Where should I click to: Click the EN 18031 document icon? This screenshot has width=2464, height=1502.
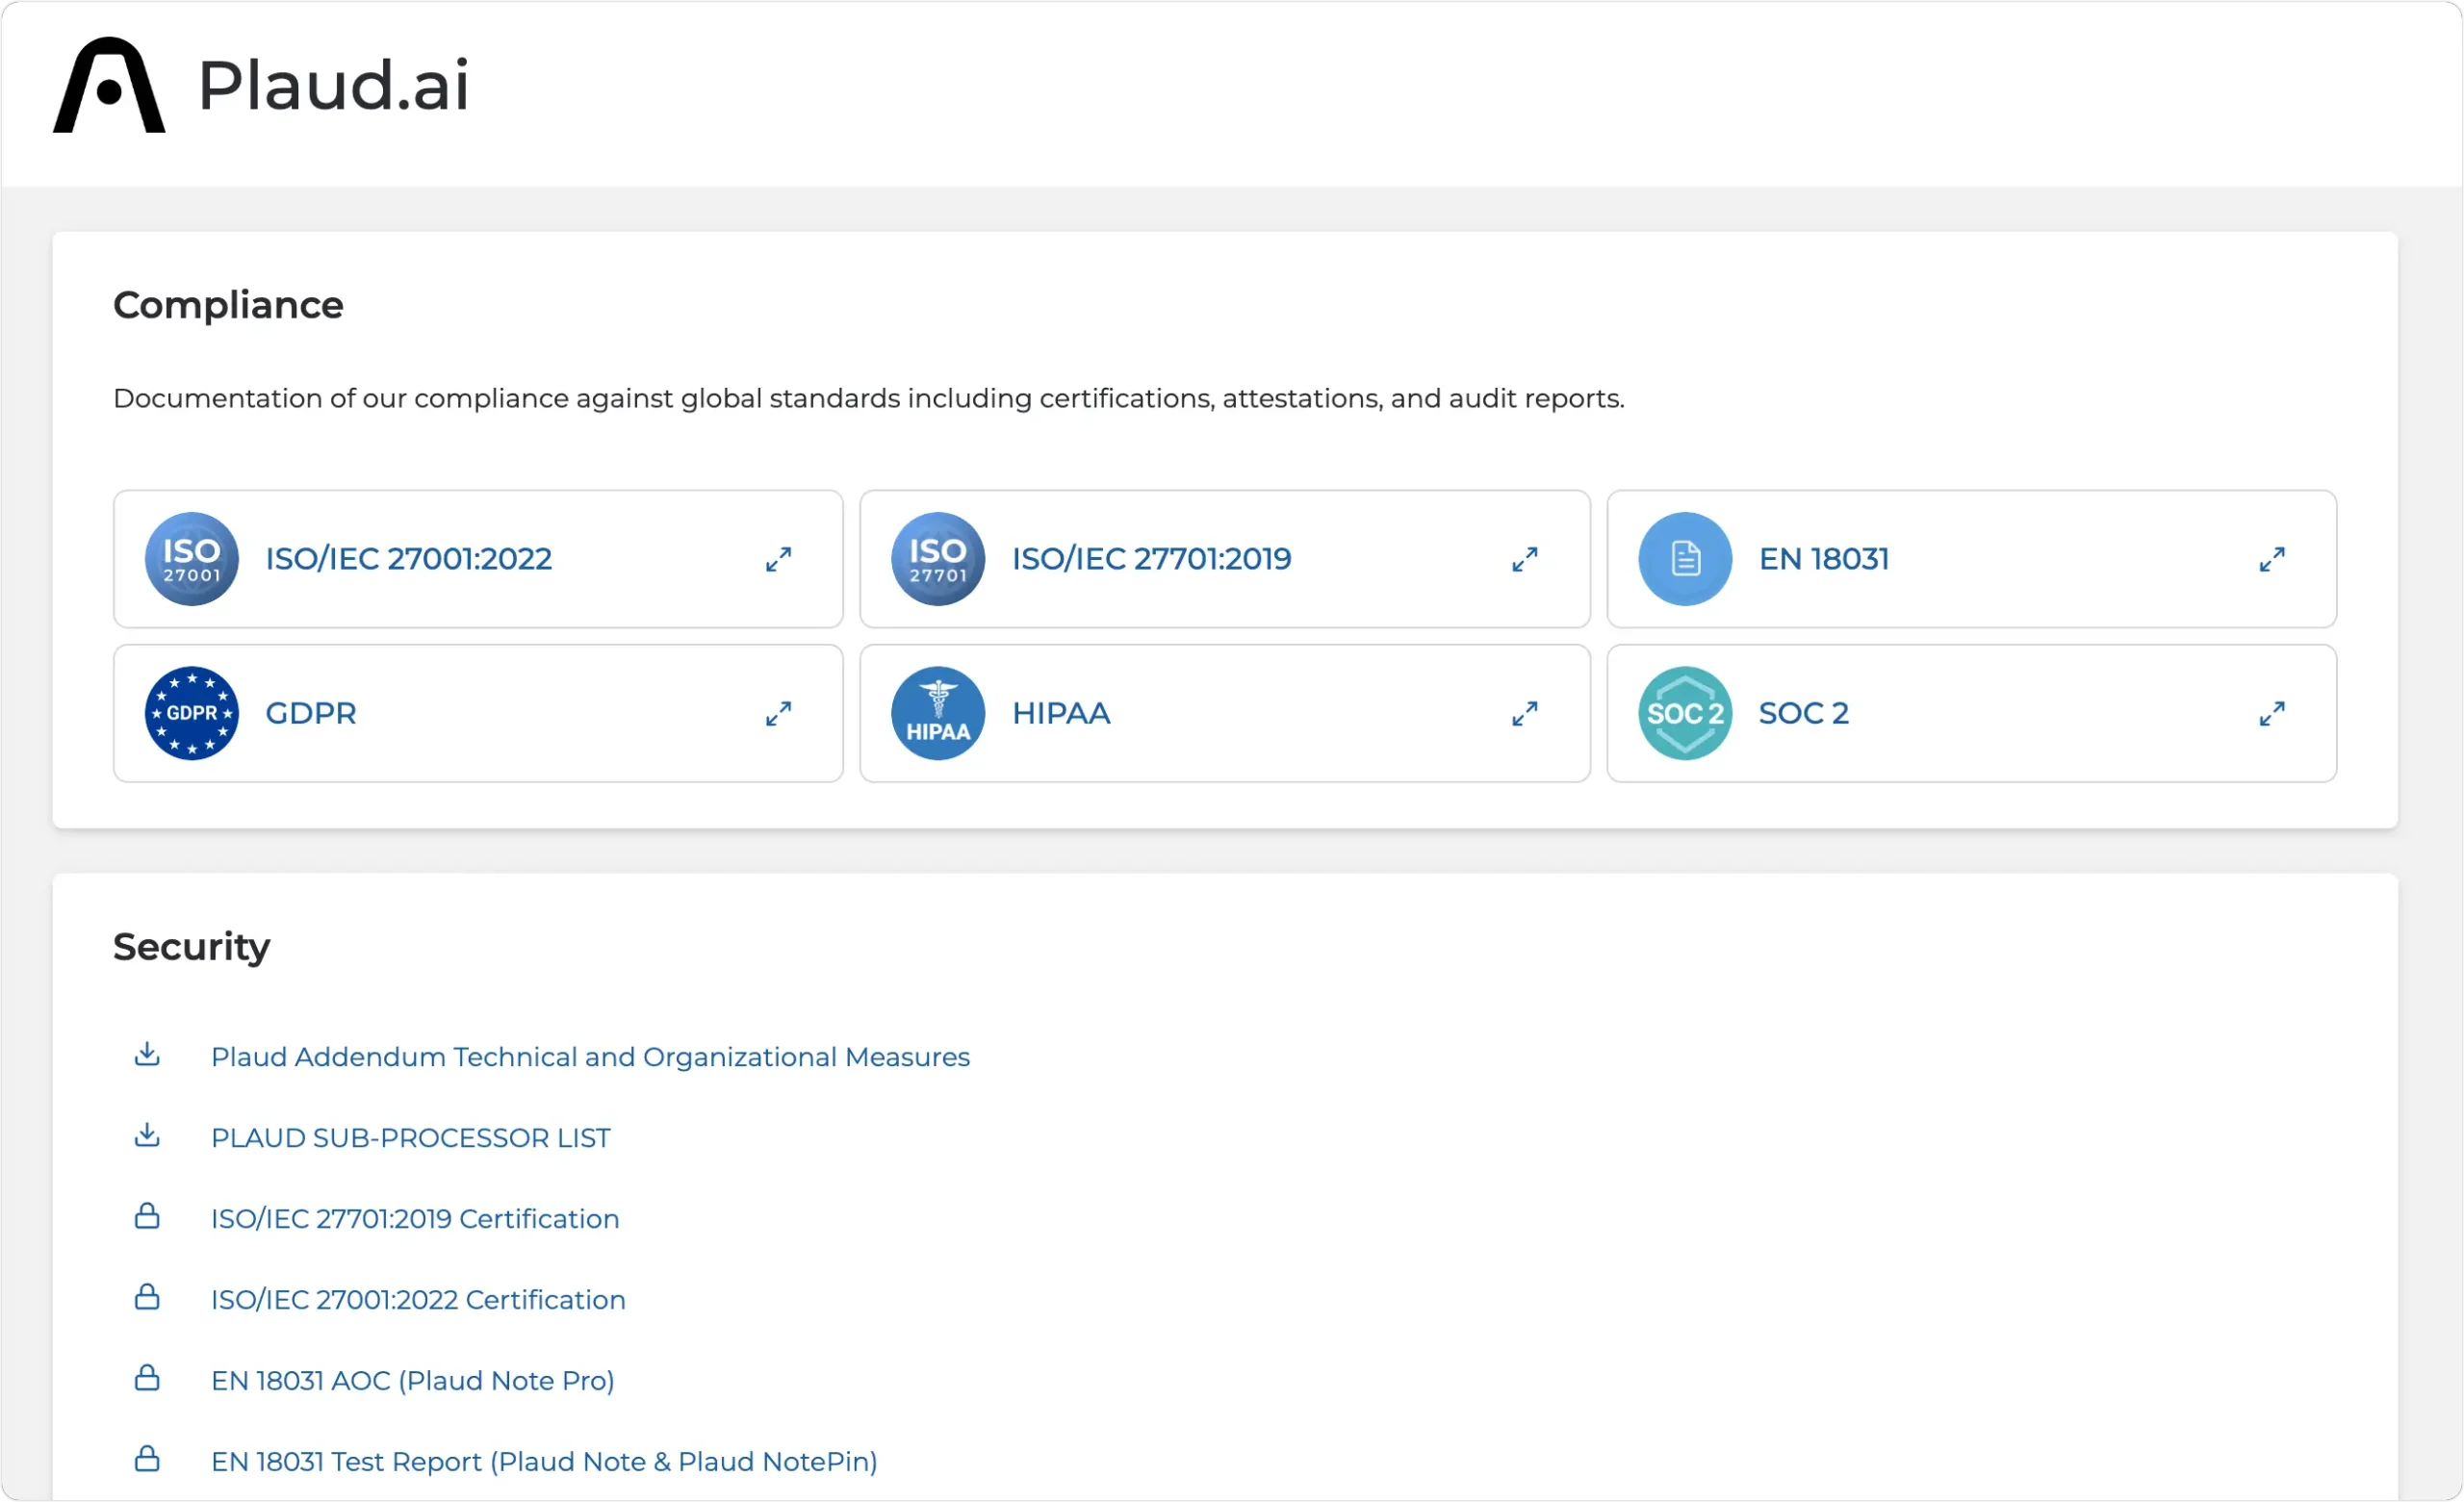1685,559
